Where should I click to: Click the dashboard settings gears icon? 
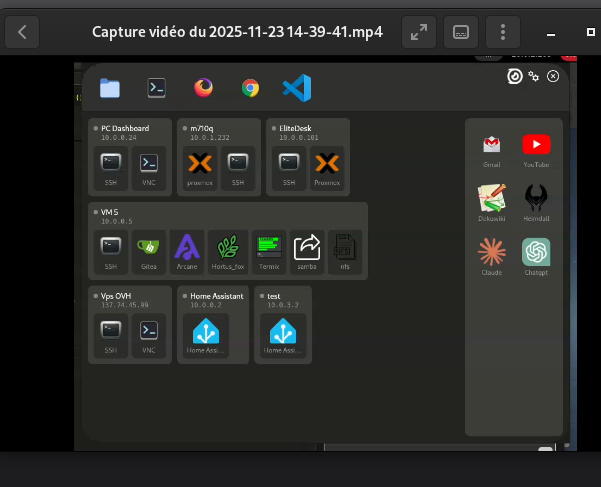[x=534, y=76]
